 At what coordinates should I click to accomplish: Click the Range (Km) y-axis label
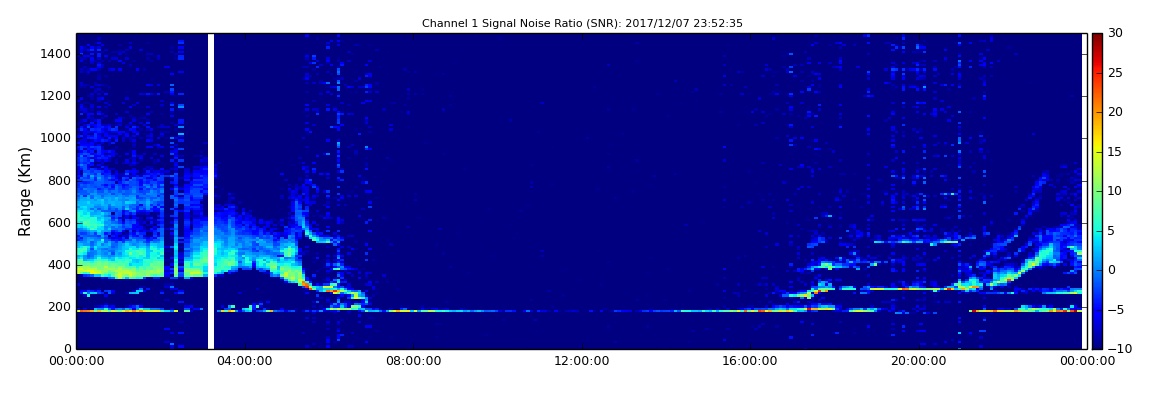(25, 191)
